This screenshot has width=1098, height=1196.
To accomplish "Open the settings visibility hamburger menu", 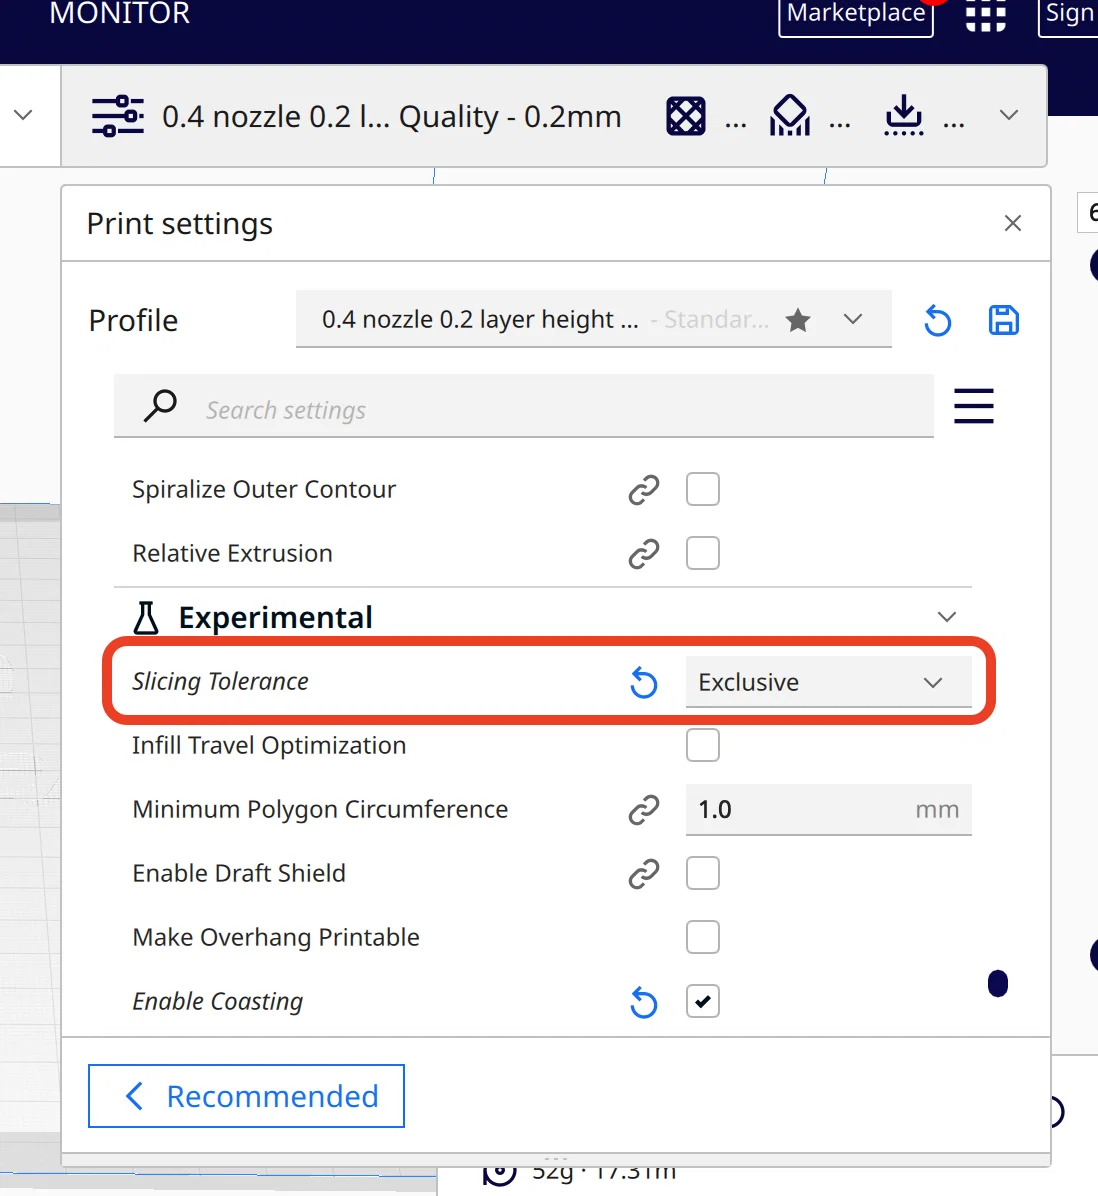I will tap(973, 406).
